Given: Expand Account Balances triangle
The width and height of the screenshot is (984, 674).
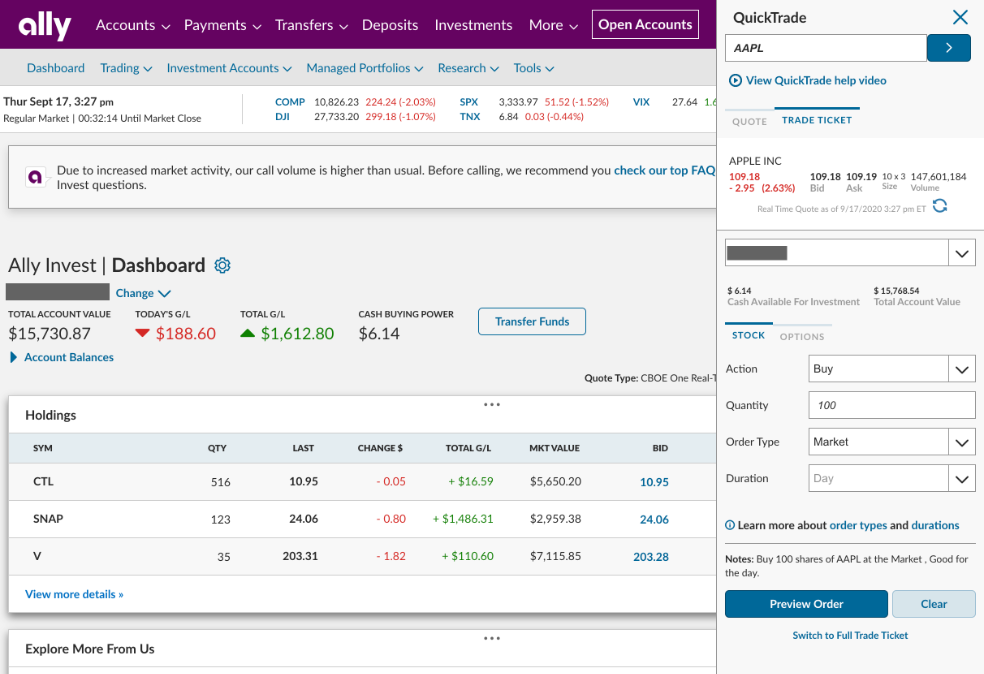Looking at the screenshot, I should tap(13, 357).
